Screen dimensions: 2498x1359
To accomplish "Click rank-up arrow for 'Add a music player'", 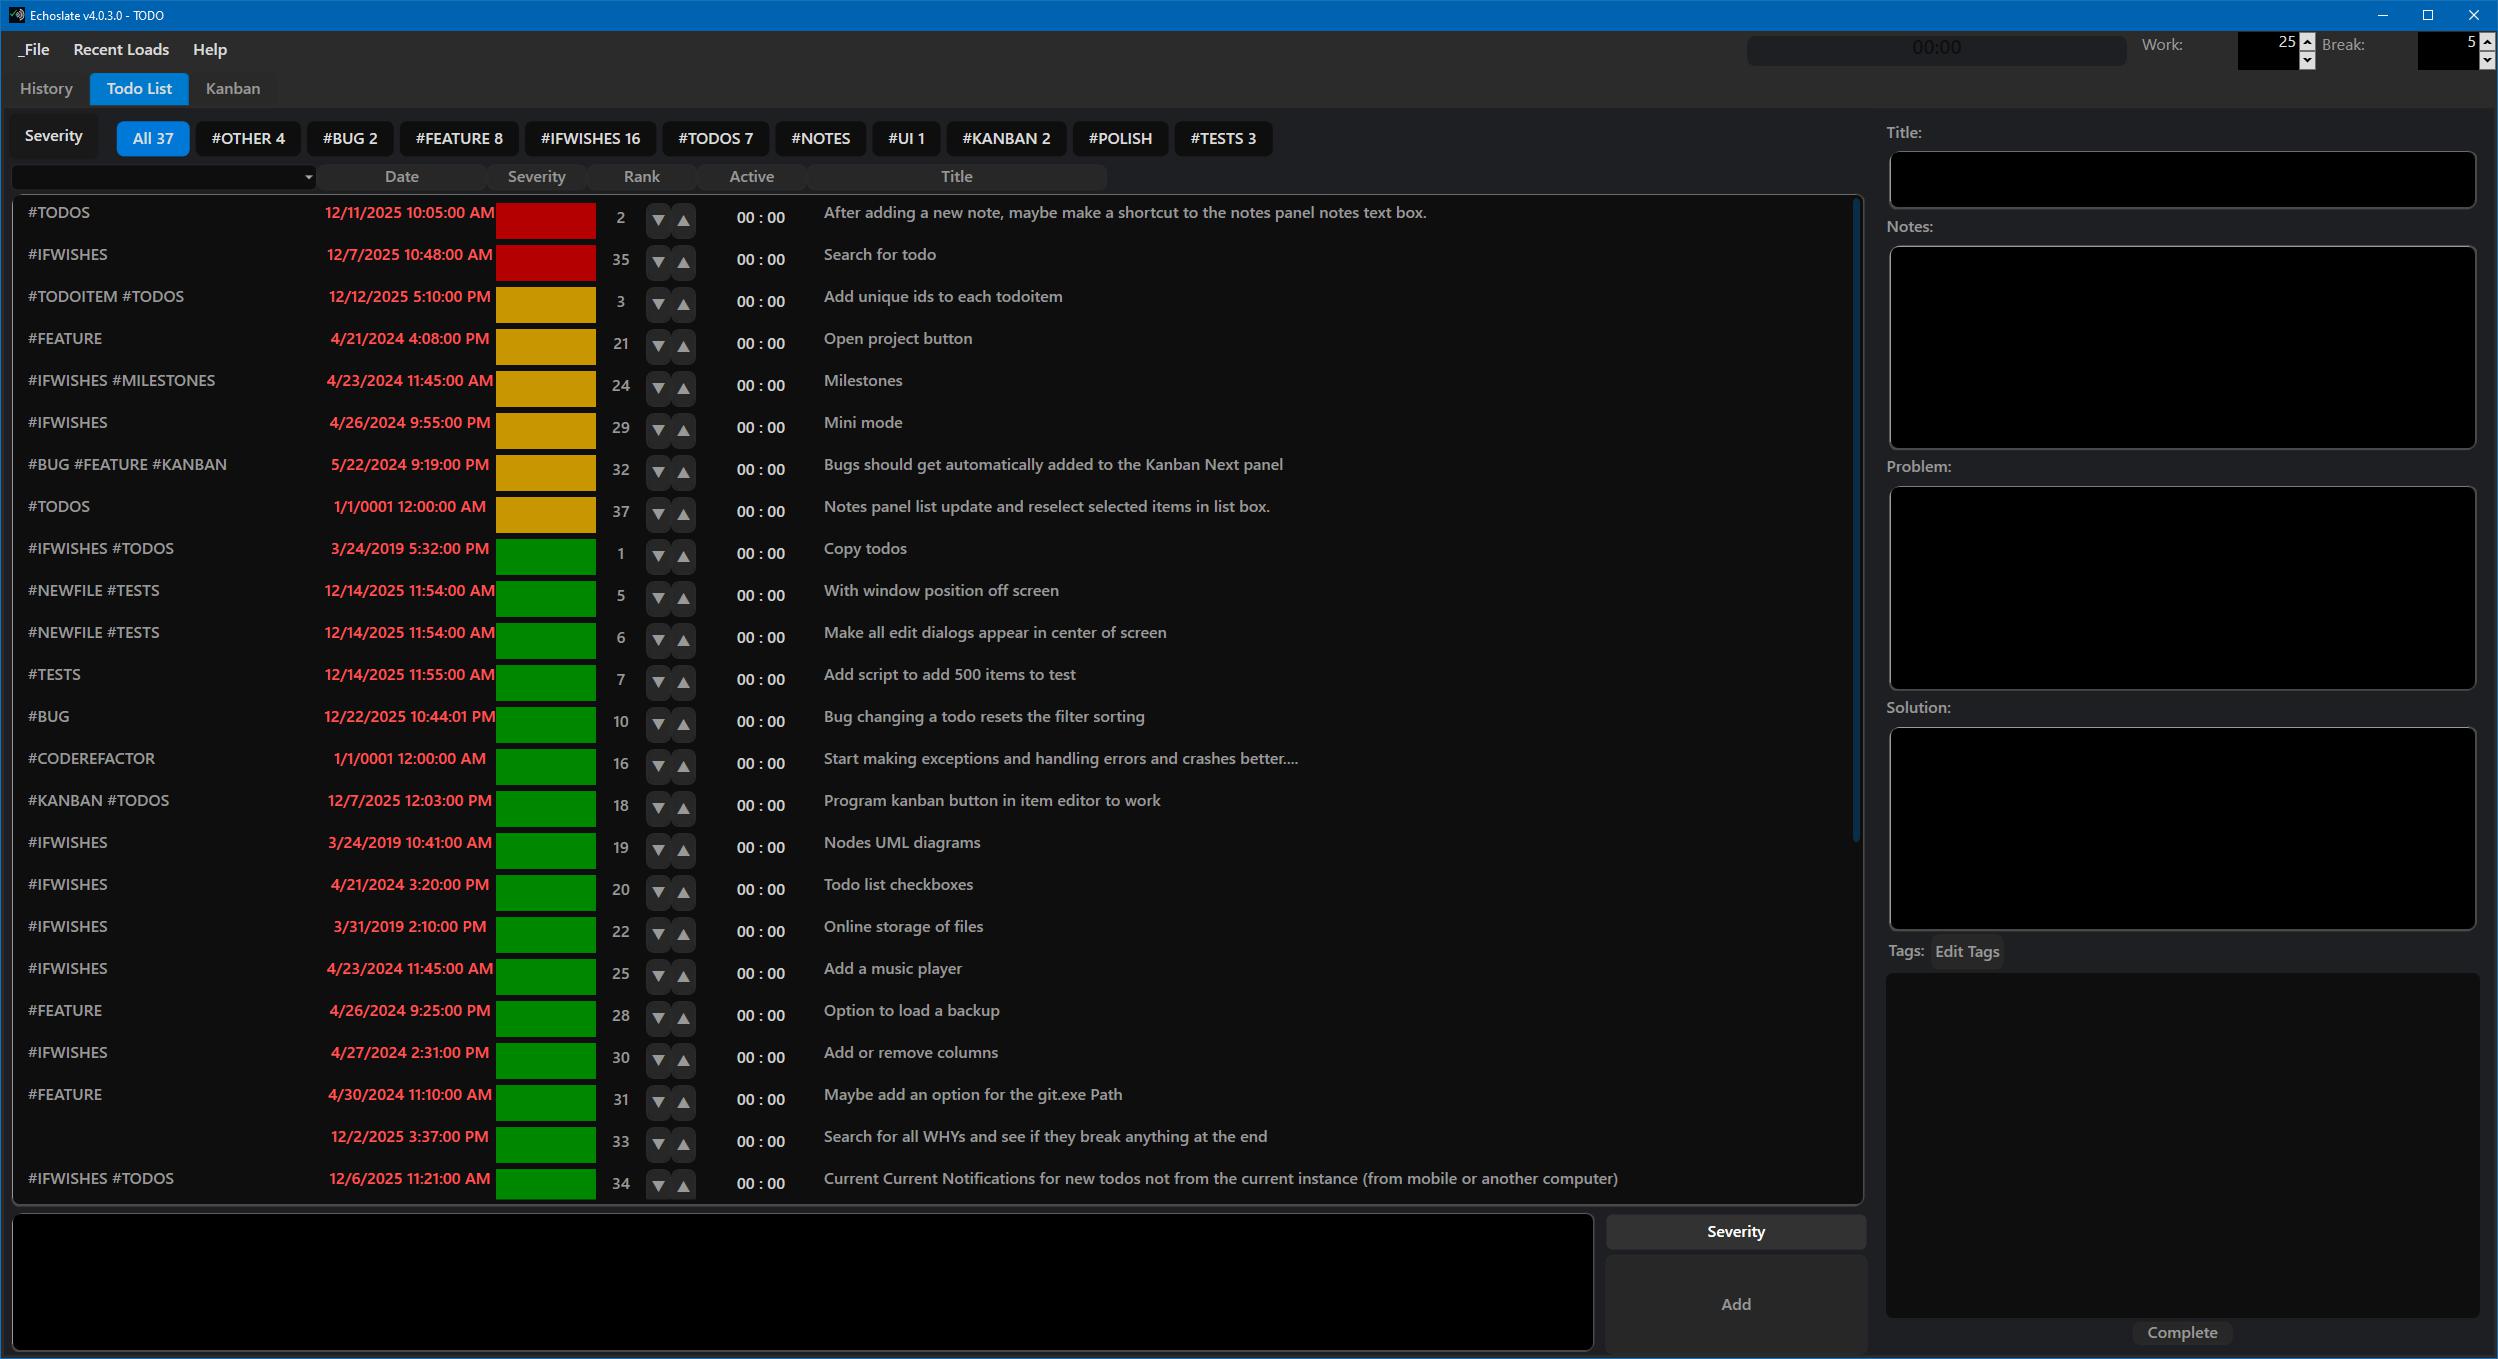I will point(684,976).
